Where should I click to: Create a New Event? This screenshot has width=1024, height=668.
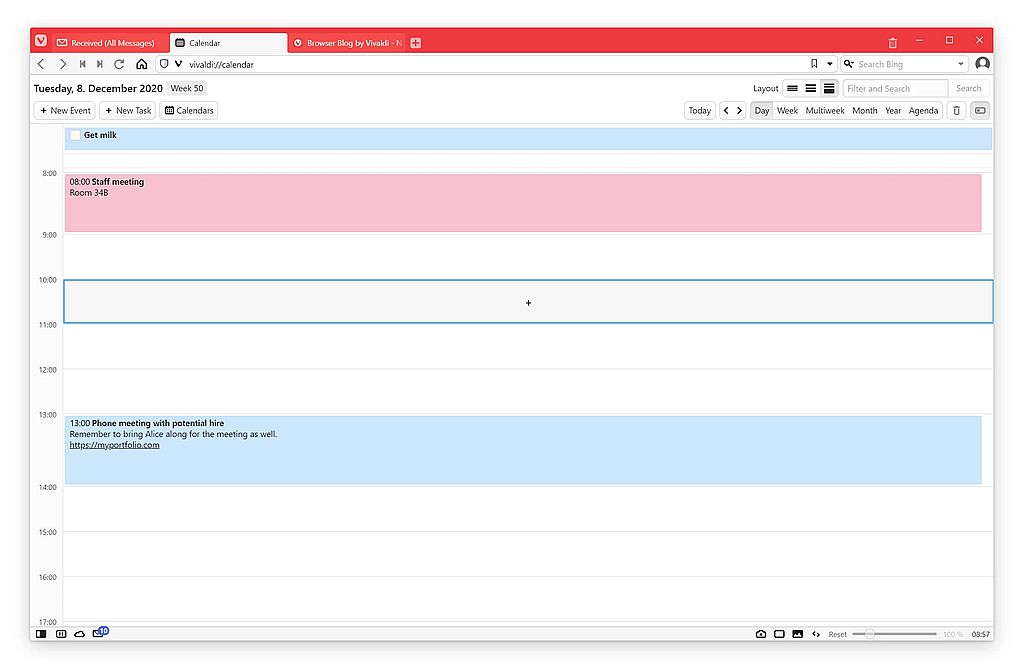click(x=65, y=110)
